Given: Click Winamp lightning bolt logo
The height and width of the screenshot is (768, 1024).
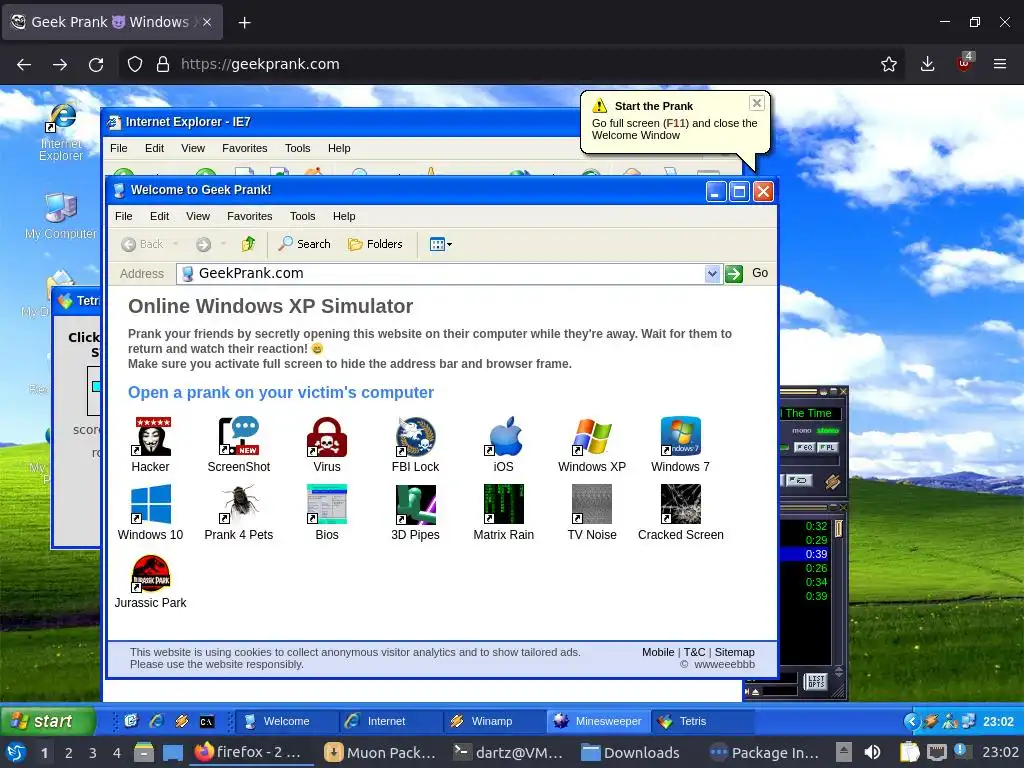Looking at the screenshot, I should (832, 482).
